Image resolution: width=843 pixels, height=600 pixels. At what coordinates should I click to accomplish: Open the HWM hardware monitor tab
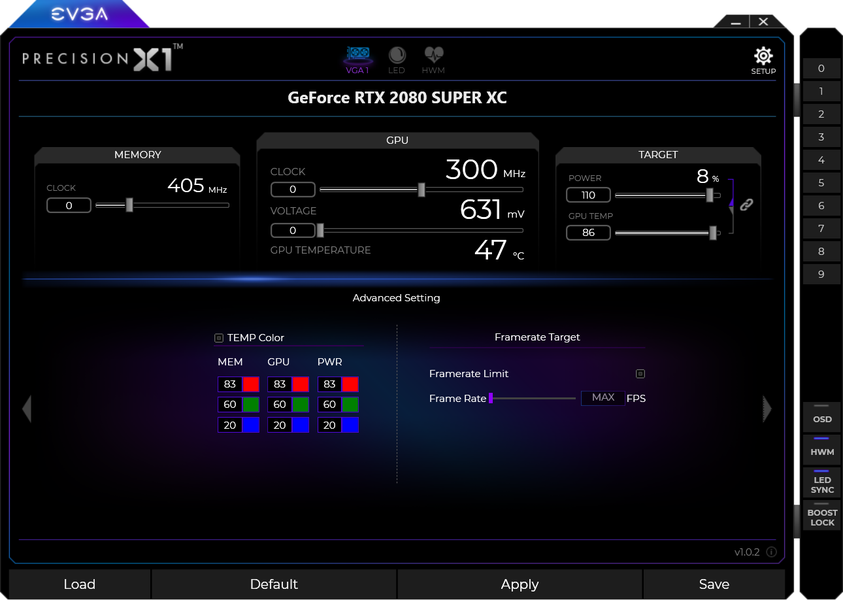click(433, 60)
